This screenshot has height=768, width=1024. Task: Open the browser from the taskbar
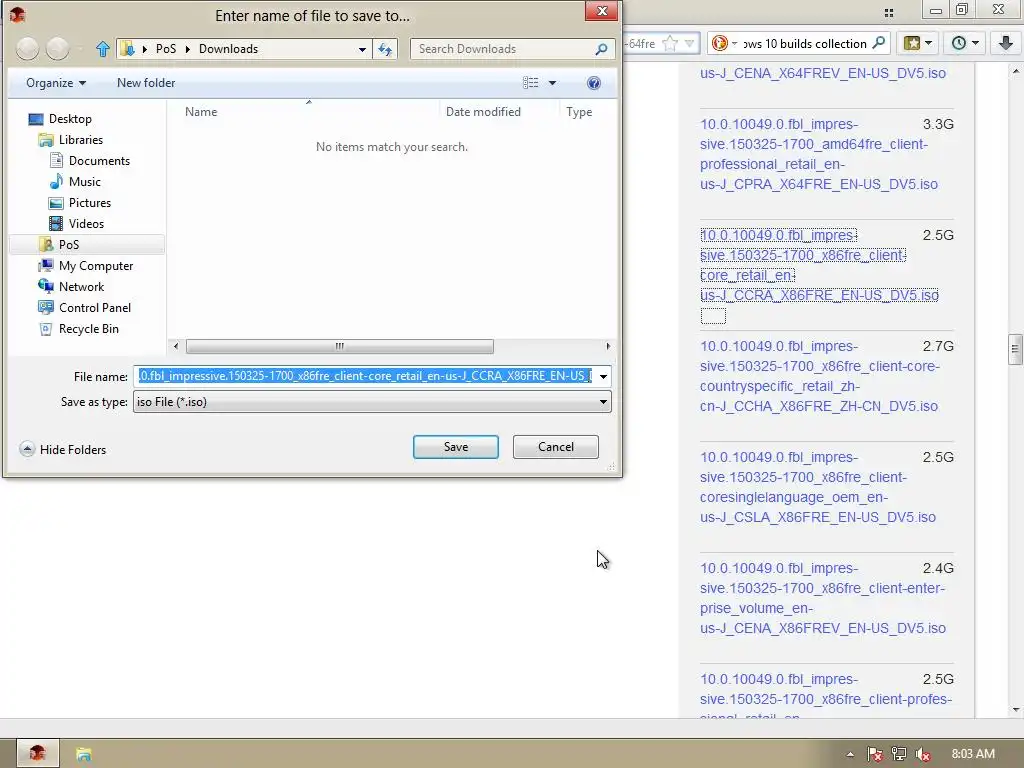click(x=37, y=753)
